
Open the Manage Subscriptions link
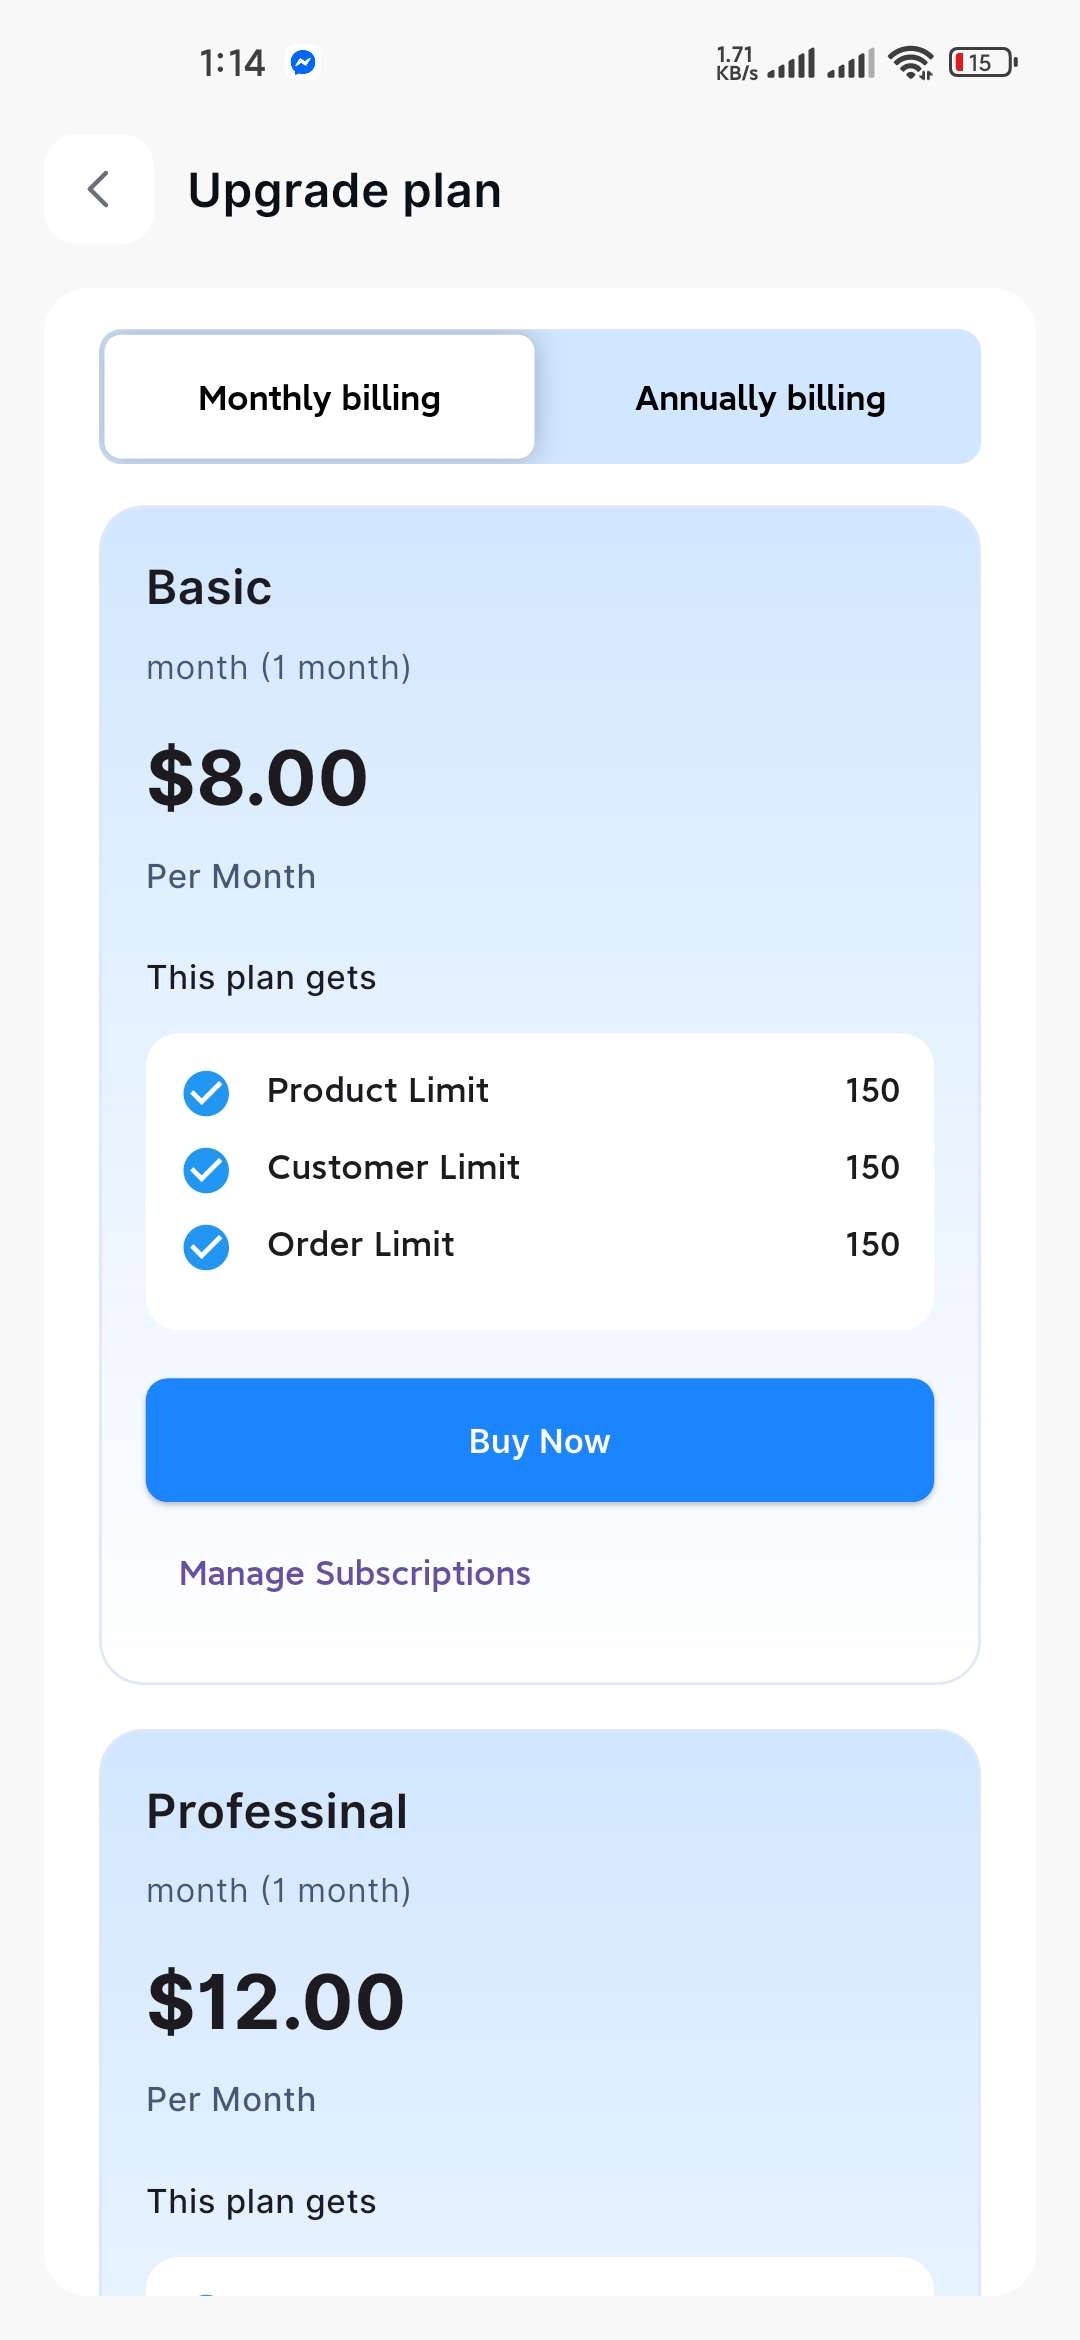click(354, 1573)
